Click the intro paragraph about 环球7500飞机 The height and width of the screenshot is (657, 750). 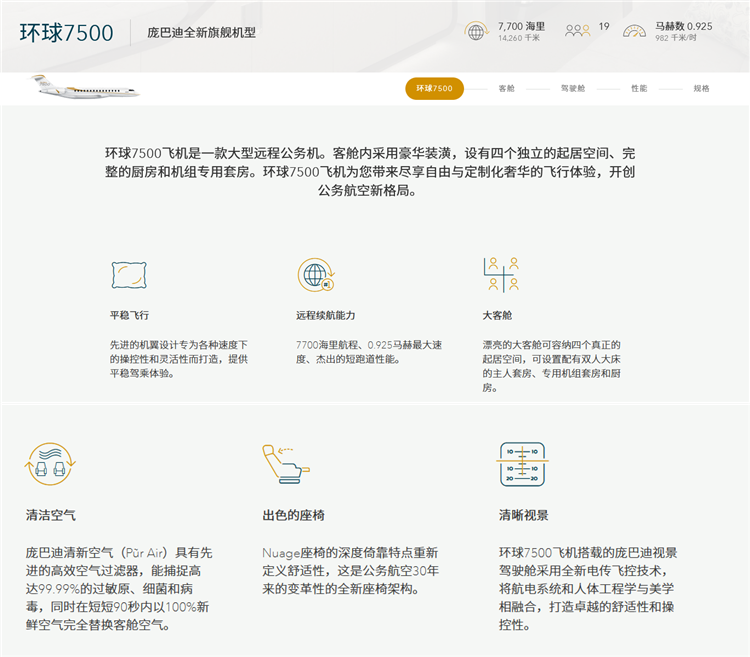point(370,172)
